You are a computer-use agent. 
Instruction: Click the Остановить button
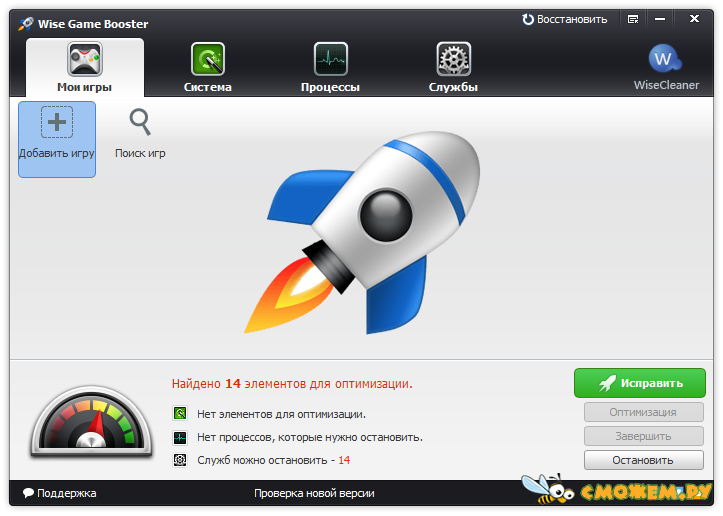(x=644, y=460)
